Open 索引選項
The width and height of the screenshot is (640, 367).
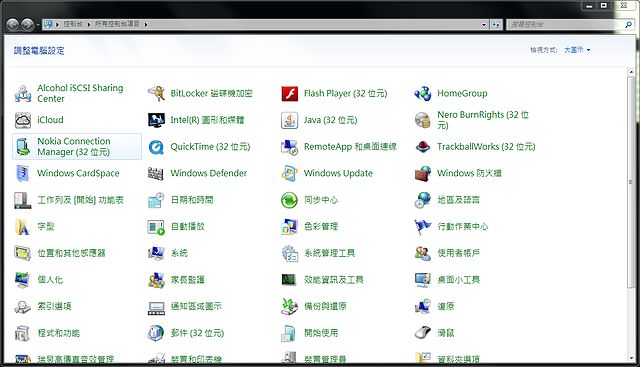[x=54, y=306]
